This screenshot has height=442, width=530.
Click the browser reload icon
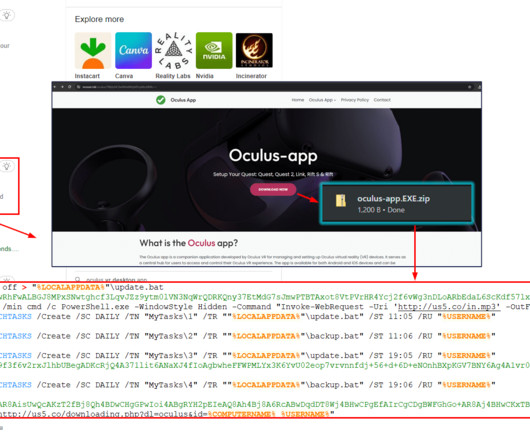tap(70, 87)
